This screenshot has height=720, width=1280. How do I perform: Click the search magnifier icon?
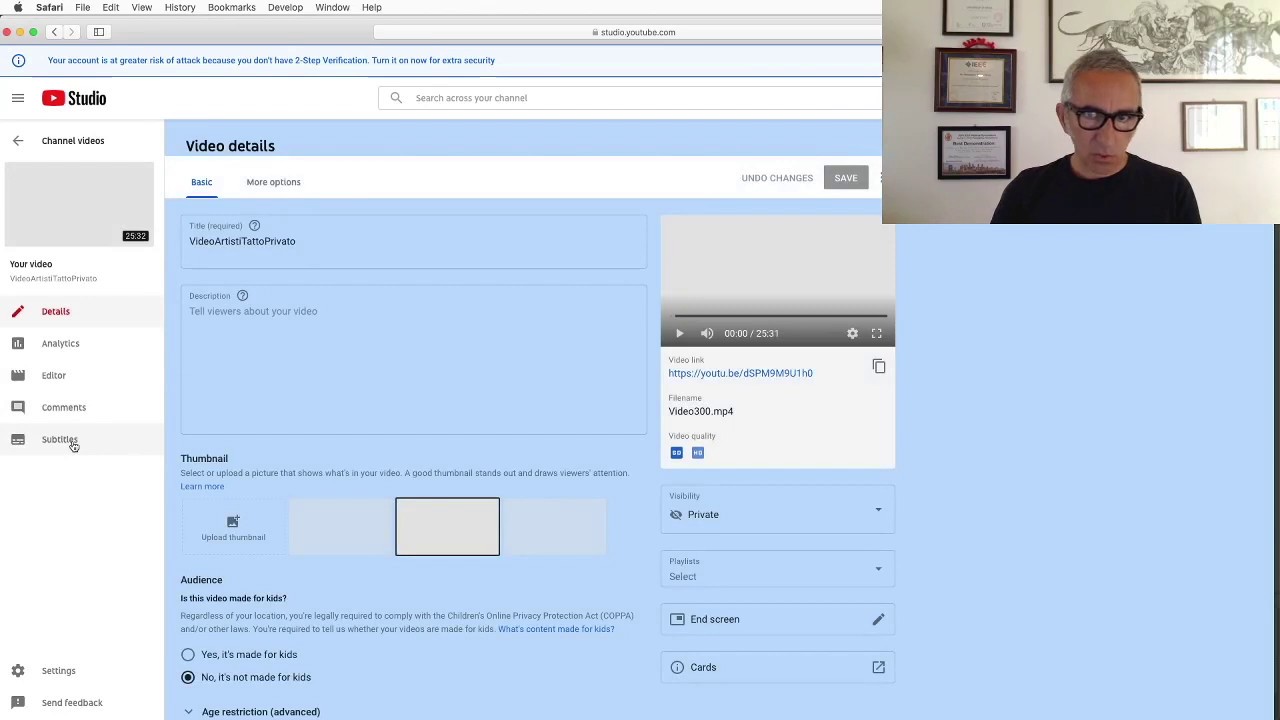tap(396, 98)
